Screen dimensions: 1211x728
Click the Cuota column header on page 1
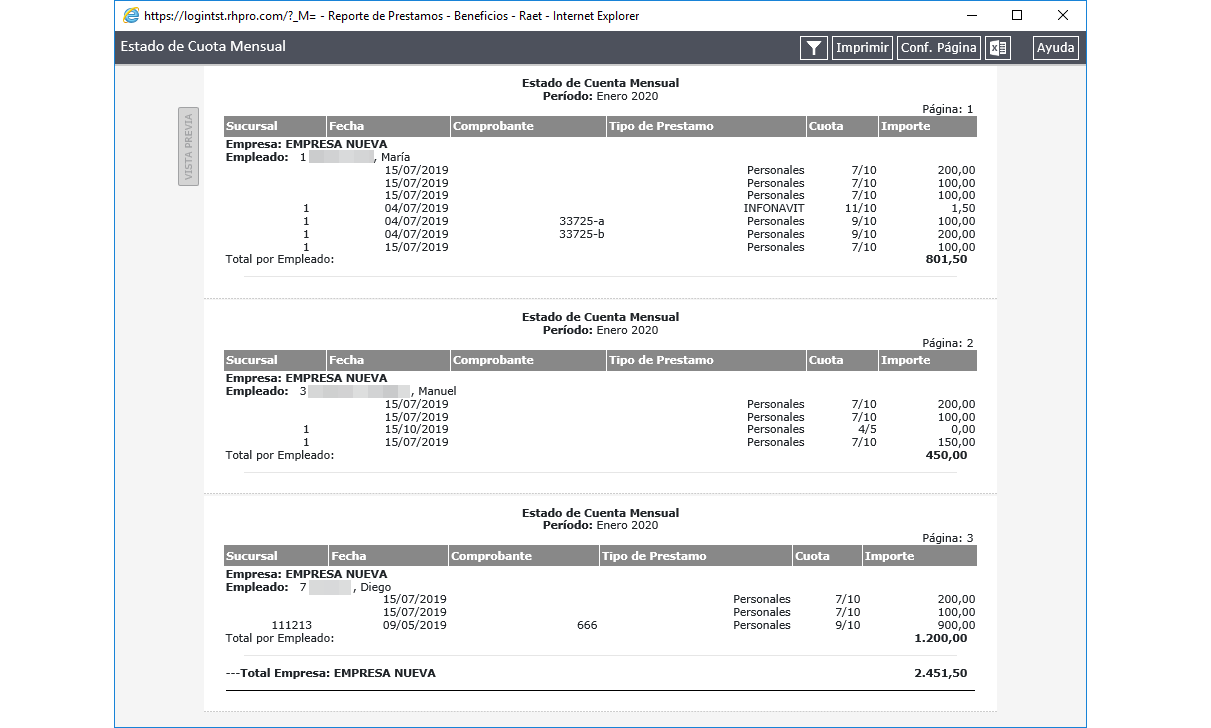click(x=842, y=127)
